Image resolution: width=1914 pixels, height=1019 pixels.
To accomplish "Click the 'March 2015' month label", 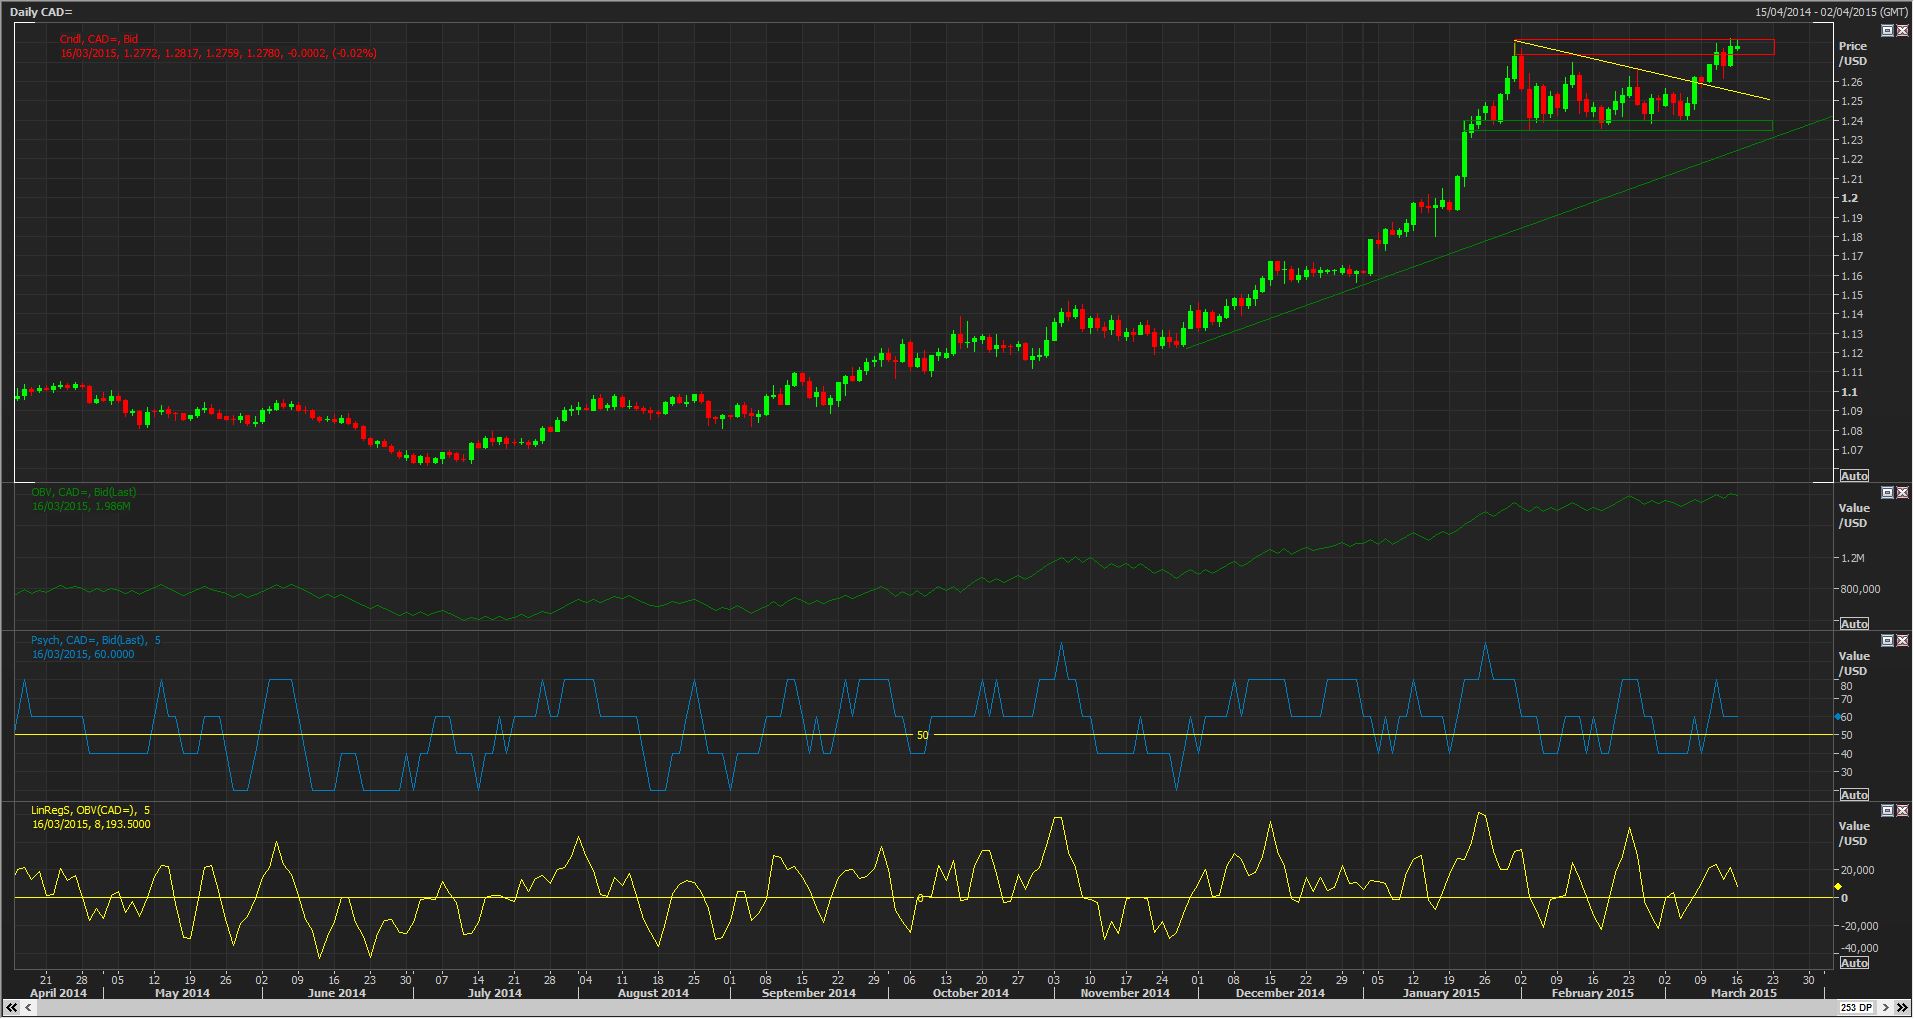I will tap(1742, 993).
